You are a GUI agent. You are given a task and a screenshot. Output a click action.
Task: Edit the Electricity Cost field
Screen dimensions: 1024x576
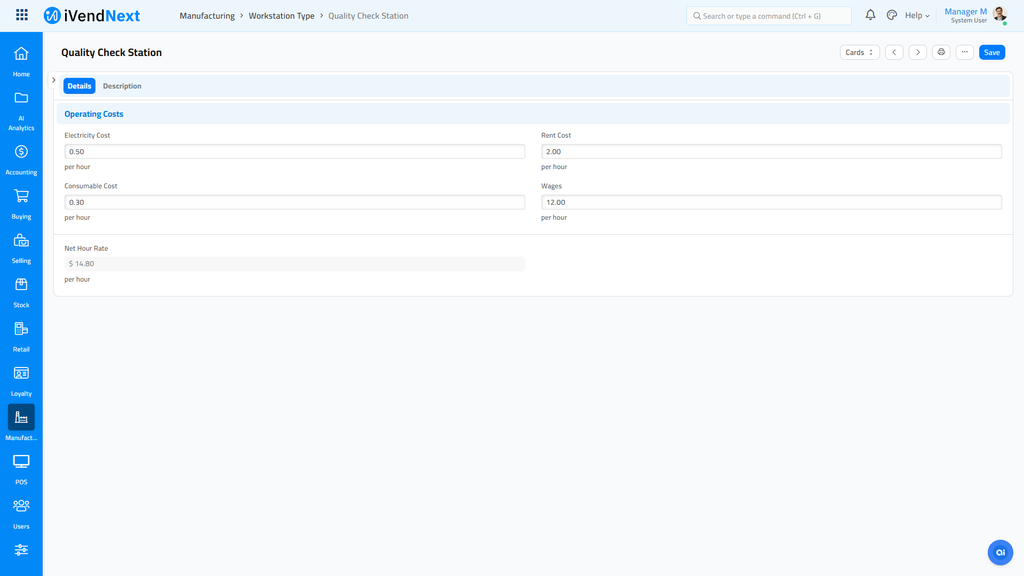[295, 152]
